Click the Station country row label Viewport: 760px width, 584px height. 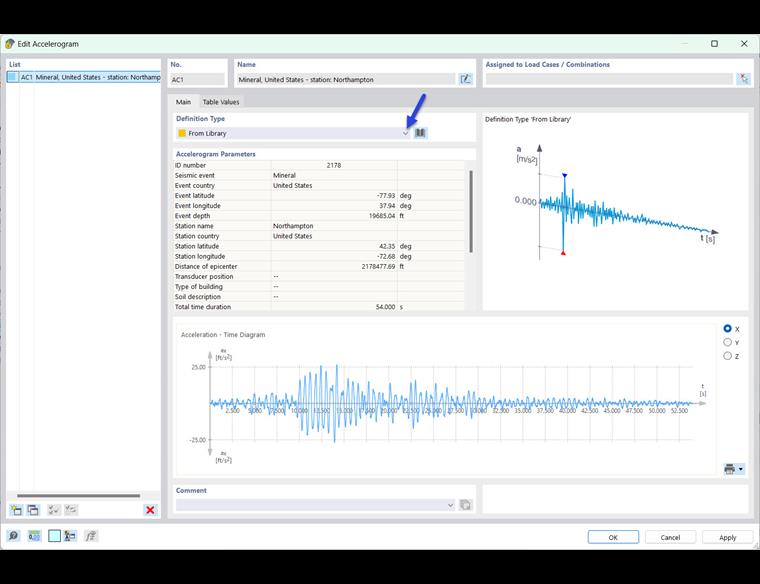click(x=197, y=237)
